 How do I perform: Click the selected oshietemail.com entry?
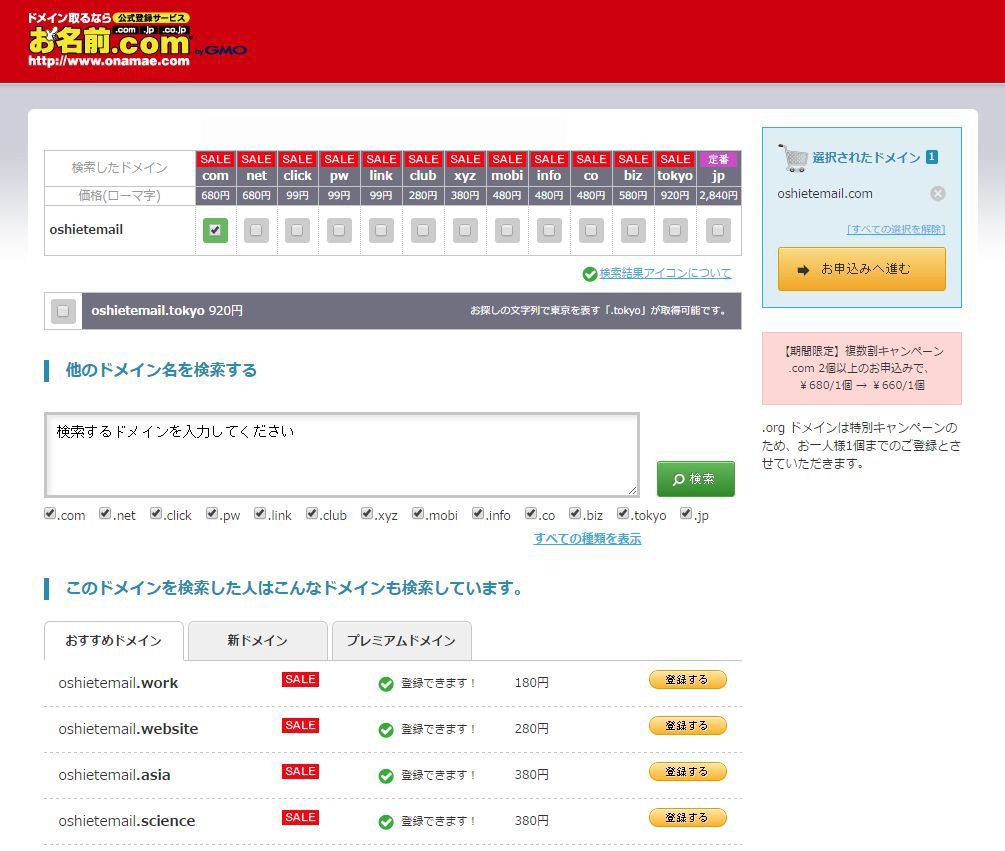pos(825,194)
